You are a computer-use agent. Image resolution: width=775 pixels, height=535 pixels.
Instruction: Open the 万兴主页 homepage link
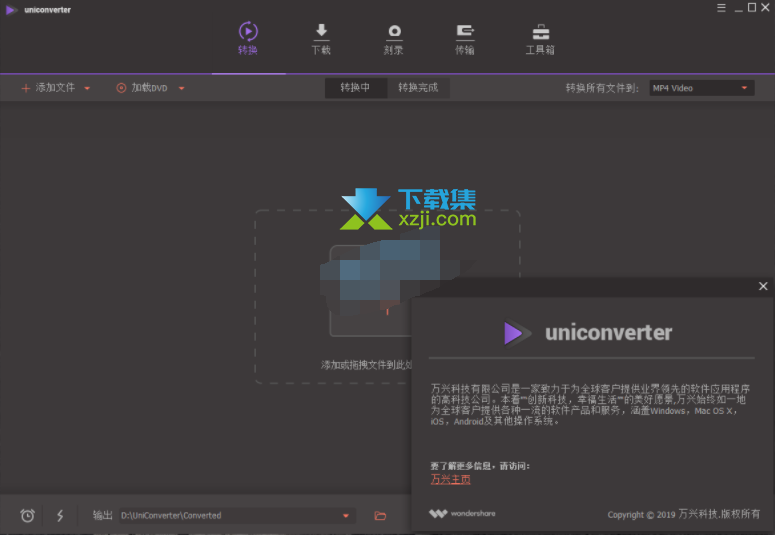(450, 479)
